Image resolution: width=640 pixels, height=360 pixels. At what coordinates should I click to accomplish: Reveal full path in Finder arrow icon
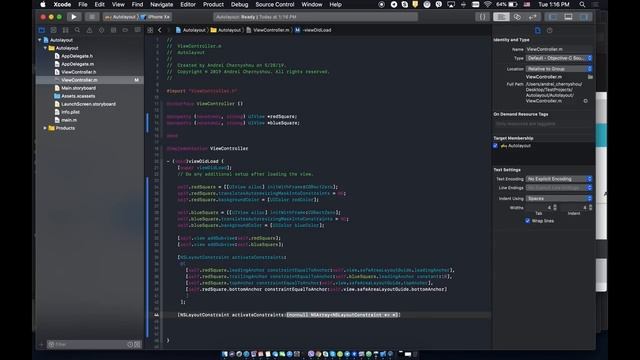pyautogui.click(x=586, y=101)
